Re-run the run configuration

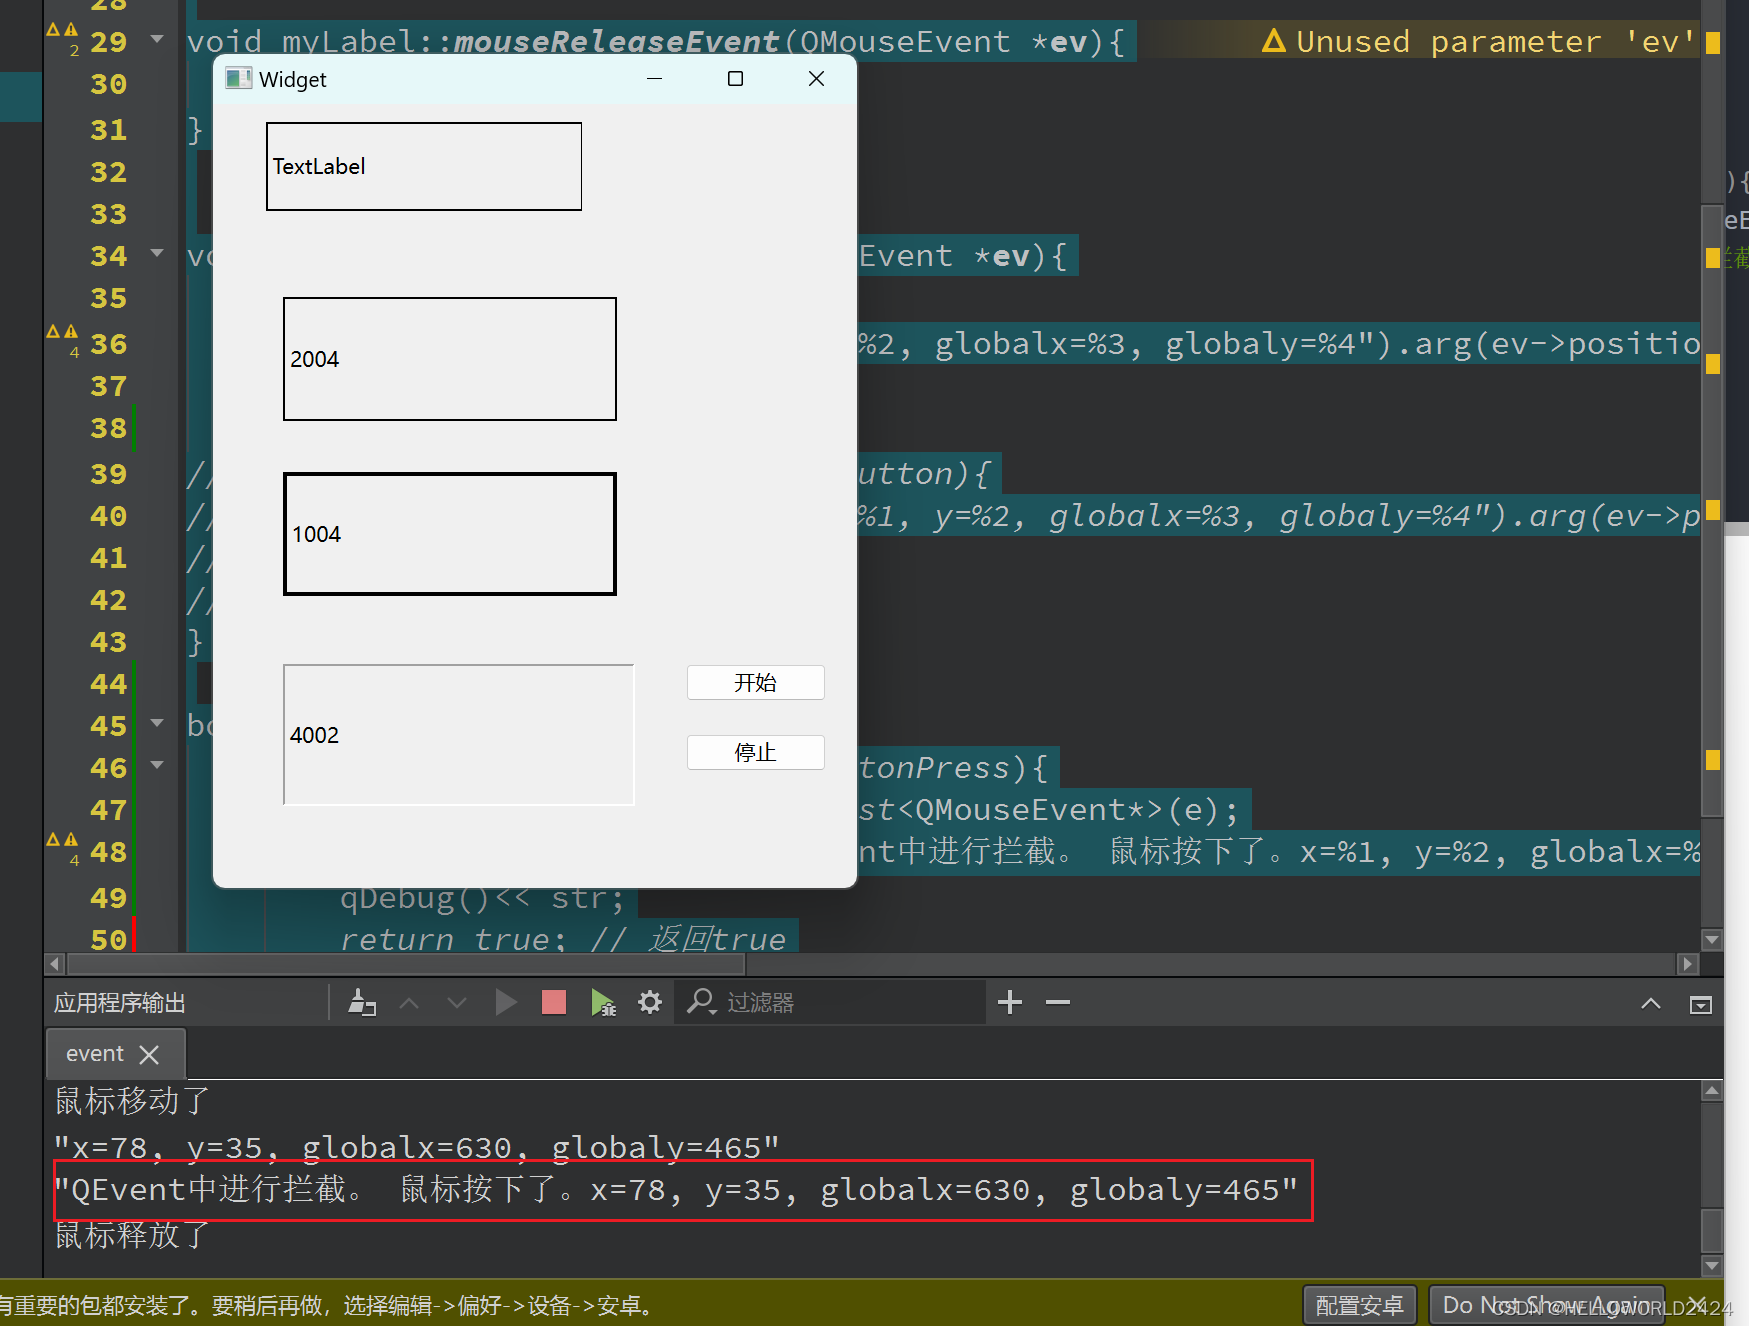point(506,1002)
